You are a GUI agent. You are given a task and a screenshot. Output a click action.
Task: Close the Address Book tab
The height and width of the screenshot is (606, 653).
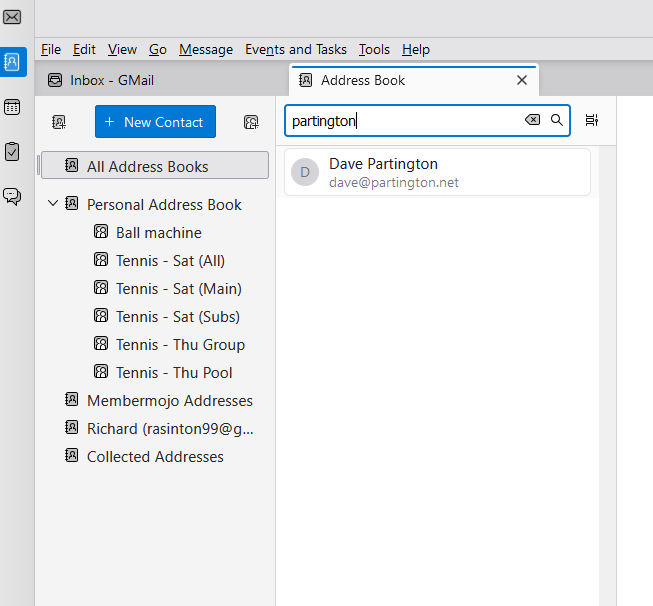[521, 80]
